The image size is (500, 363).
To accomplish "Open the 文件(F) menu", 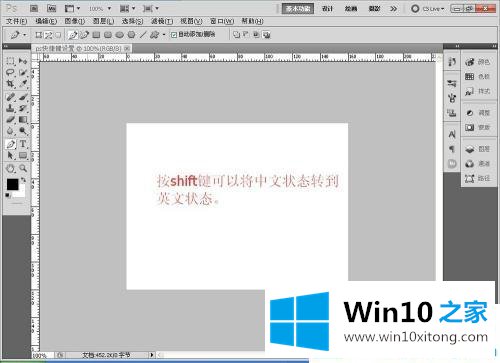I will tap(16, 21).
